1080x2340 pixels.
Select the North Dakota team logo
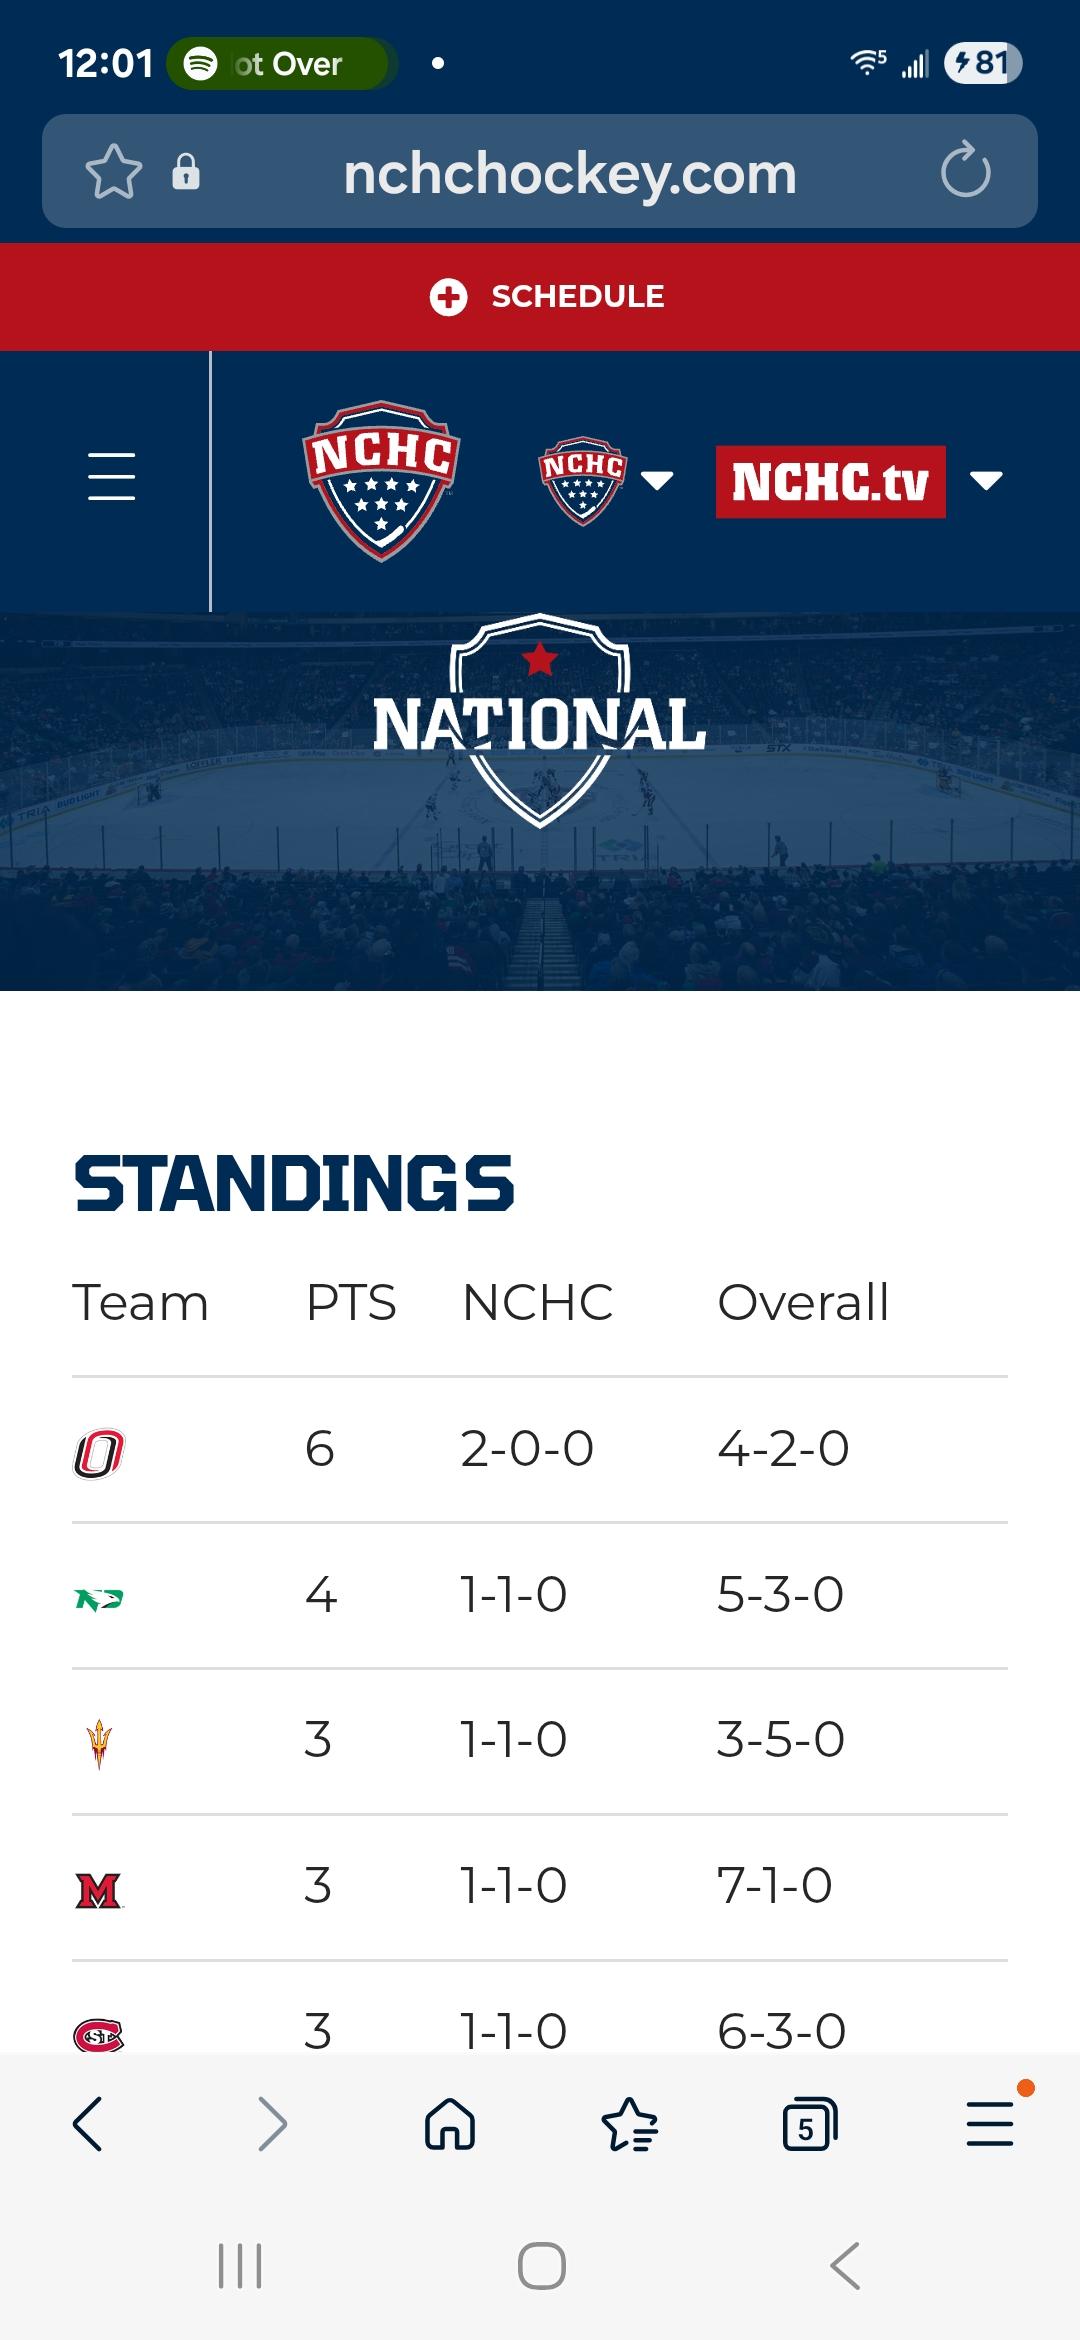99,1599
